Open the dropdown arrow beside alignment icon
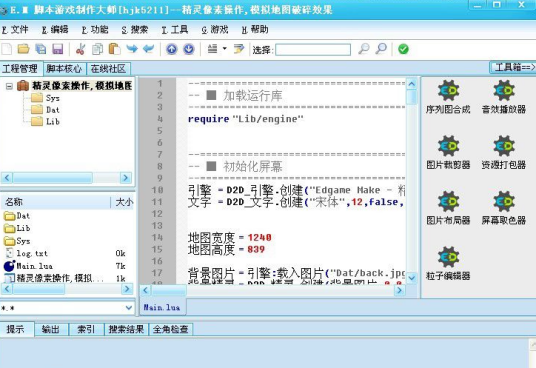Viewport: 536px width, 368px height. (x=225, y=49)
